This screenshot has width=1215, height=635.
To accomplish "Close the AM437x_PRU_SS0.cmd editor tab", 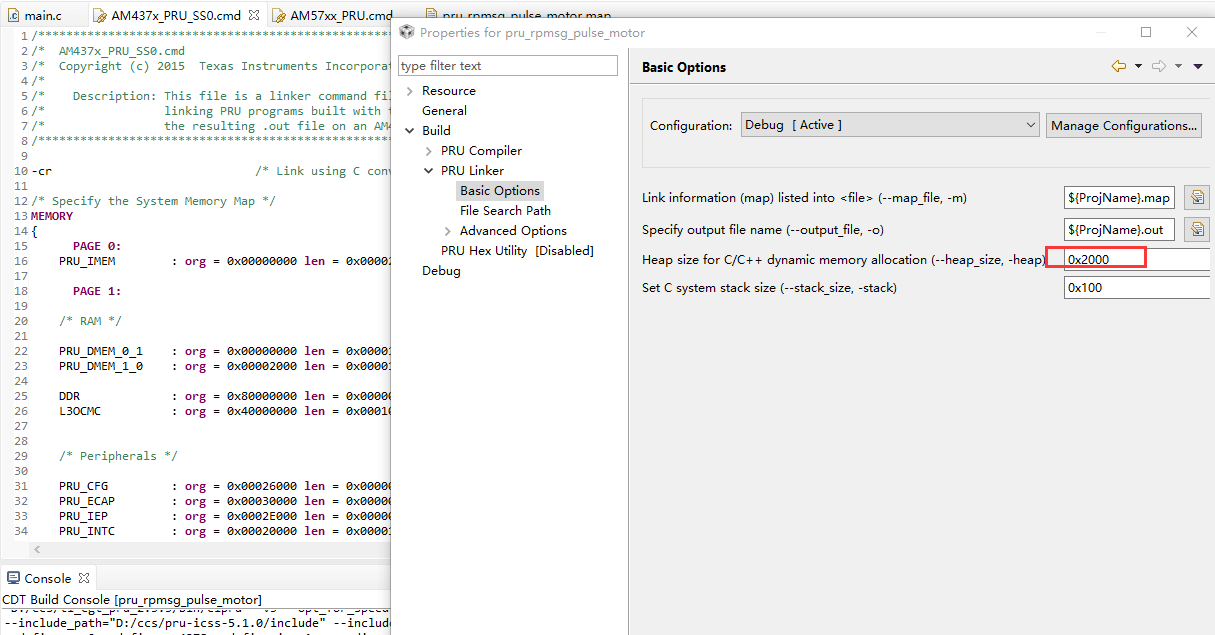I will (254, 16).
